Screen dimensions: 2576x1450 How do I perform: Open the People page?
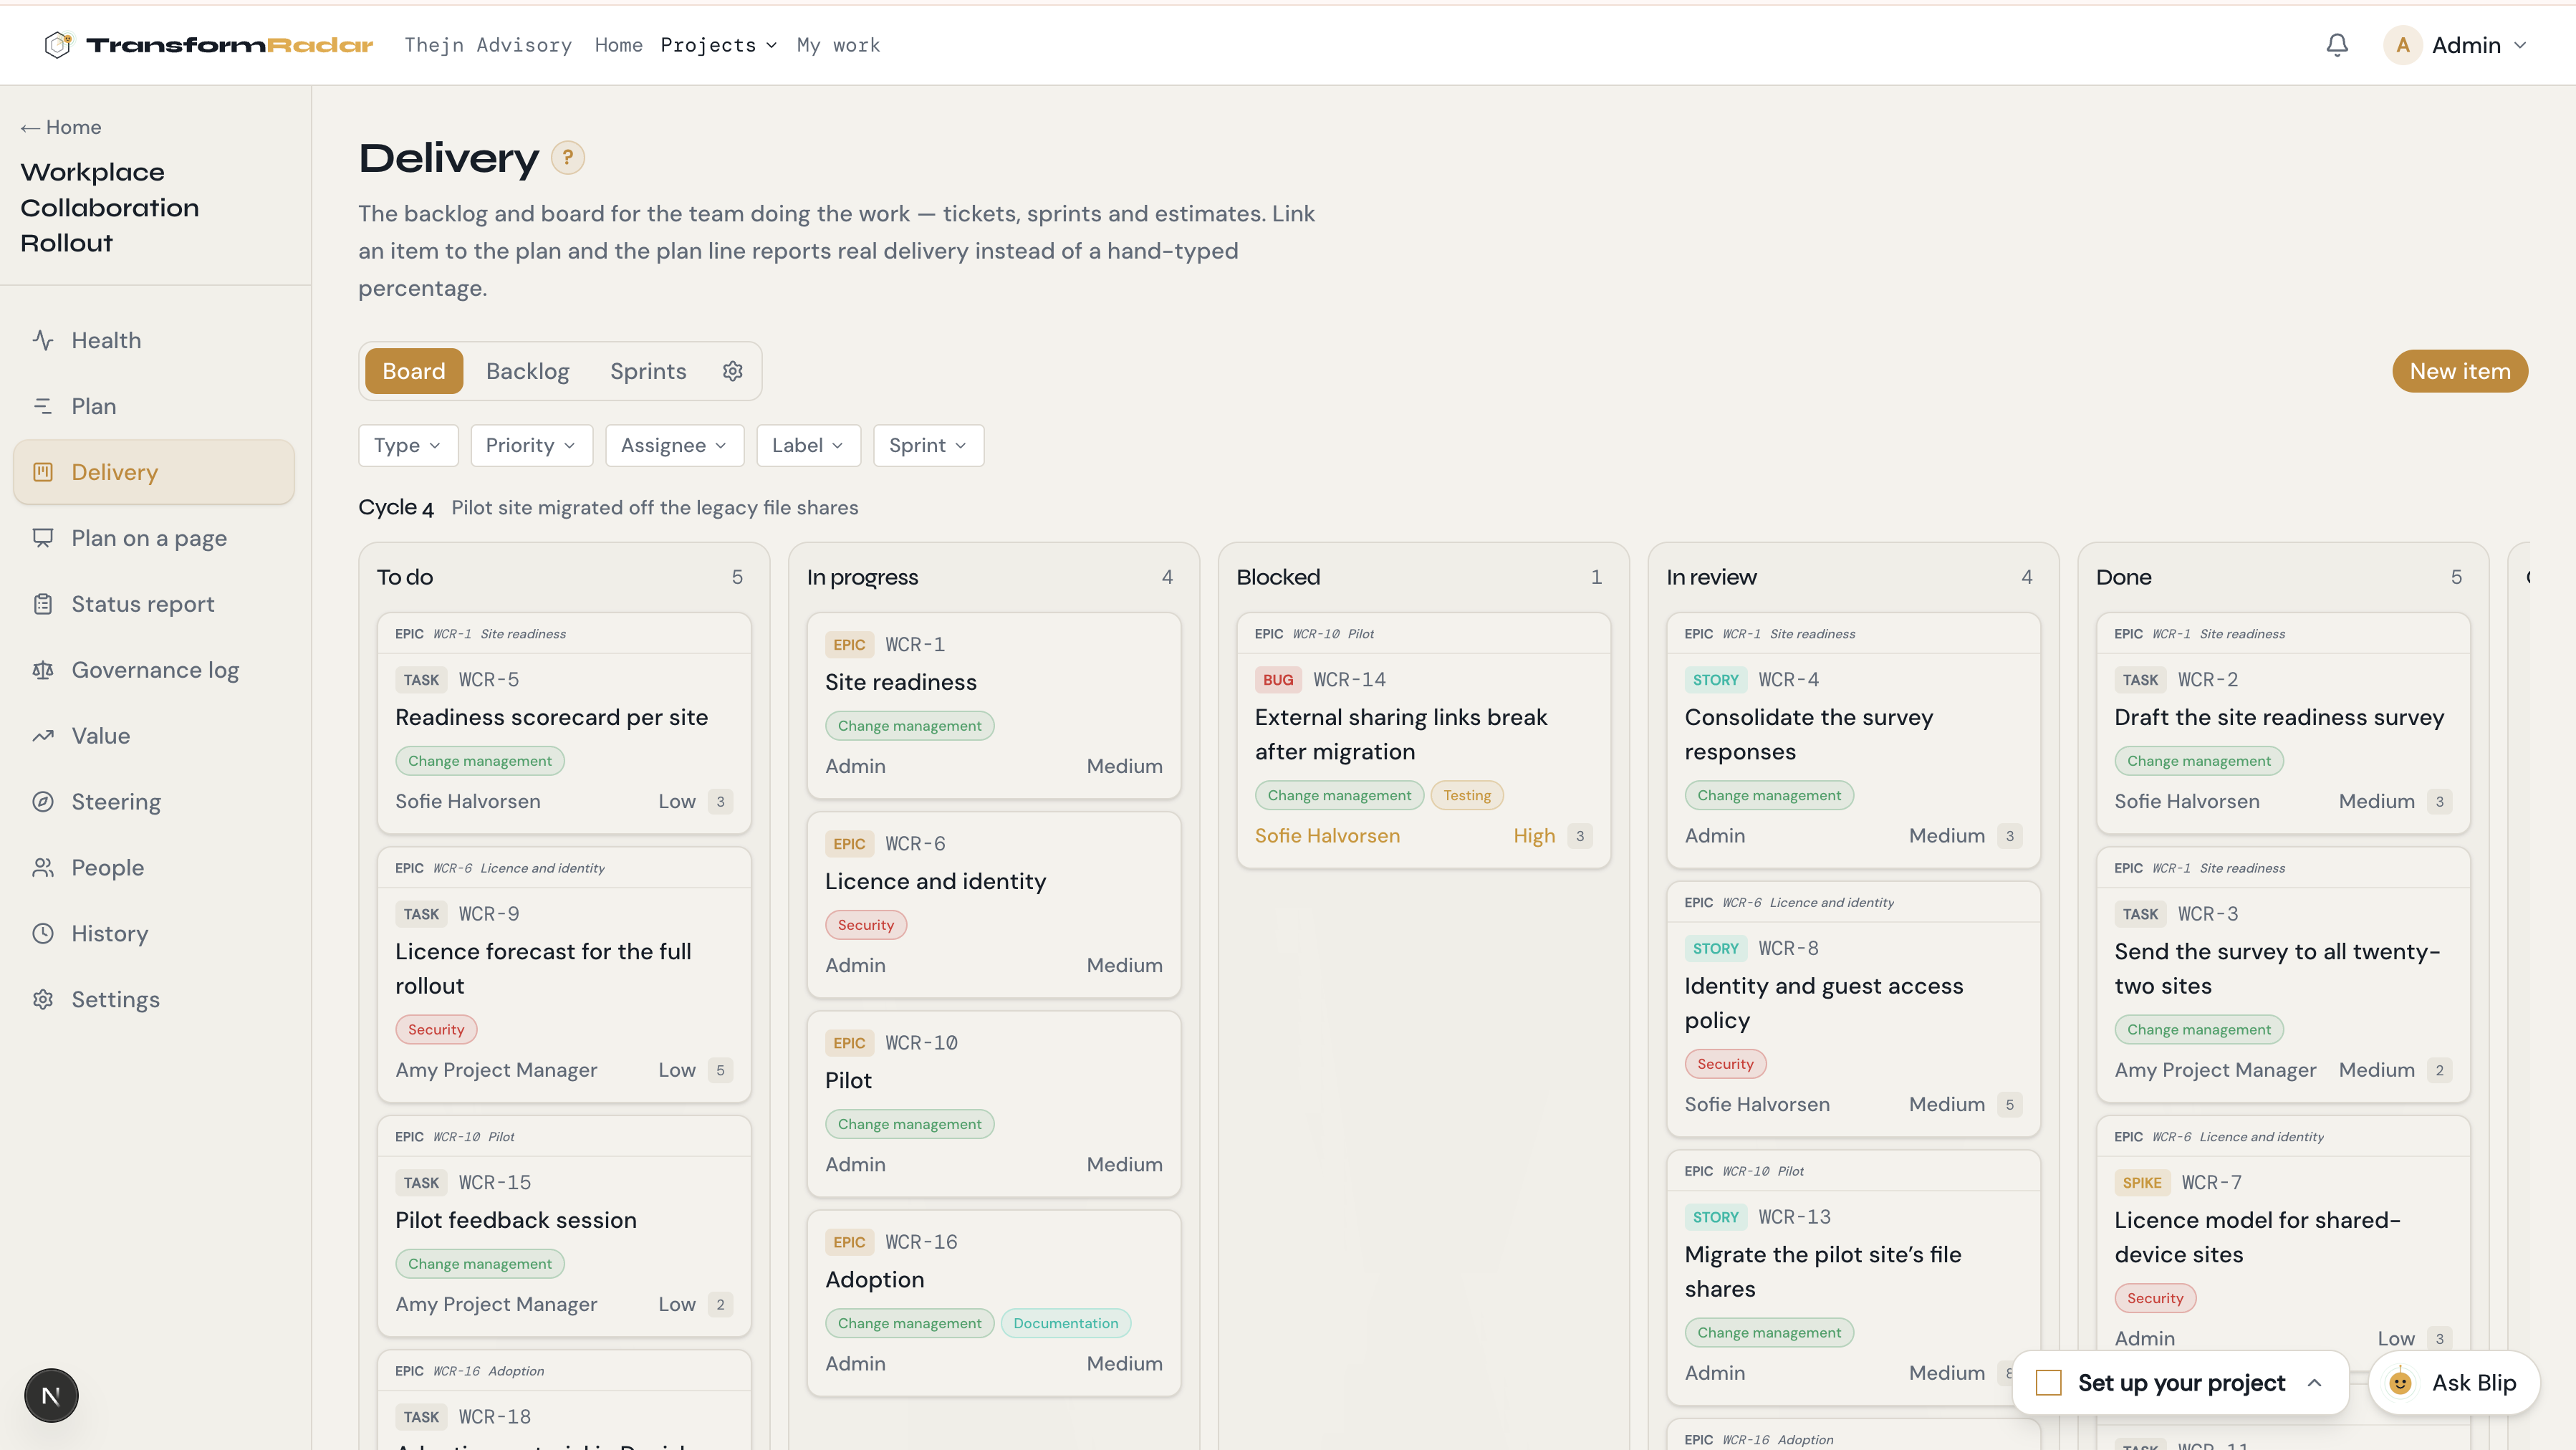[154, 868]
